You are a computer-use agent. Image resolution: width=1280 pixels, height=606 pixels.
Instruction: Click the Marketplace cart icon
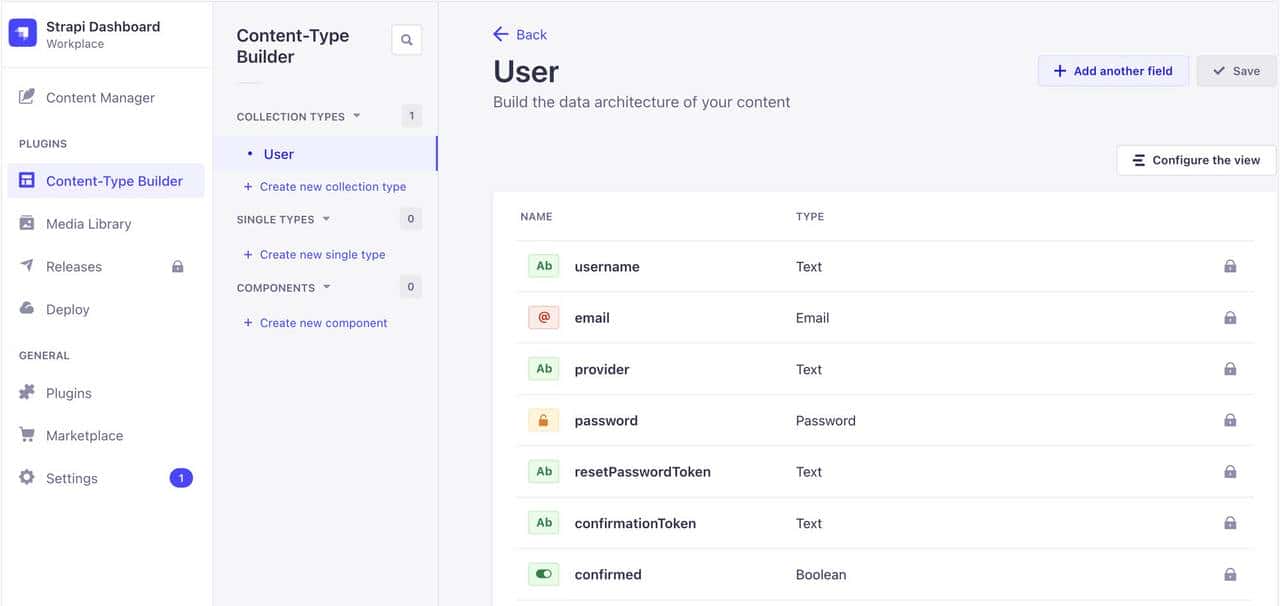[x=26, y=435]
